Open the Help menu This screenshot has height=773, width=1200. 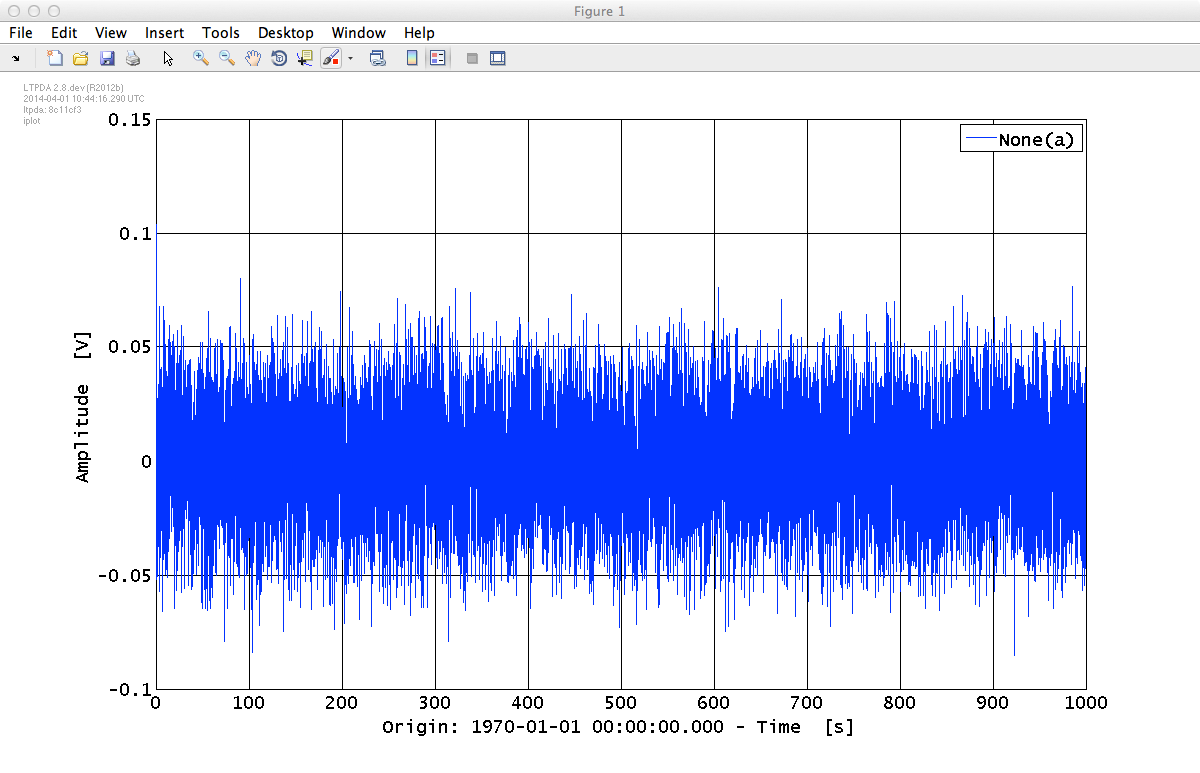coord(419,33)
